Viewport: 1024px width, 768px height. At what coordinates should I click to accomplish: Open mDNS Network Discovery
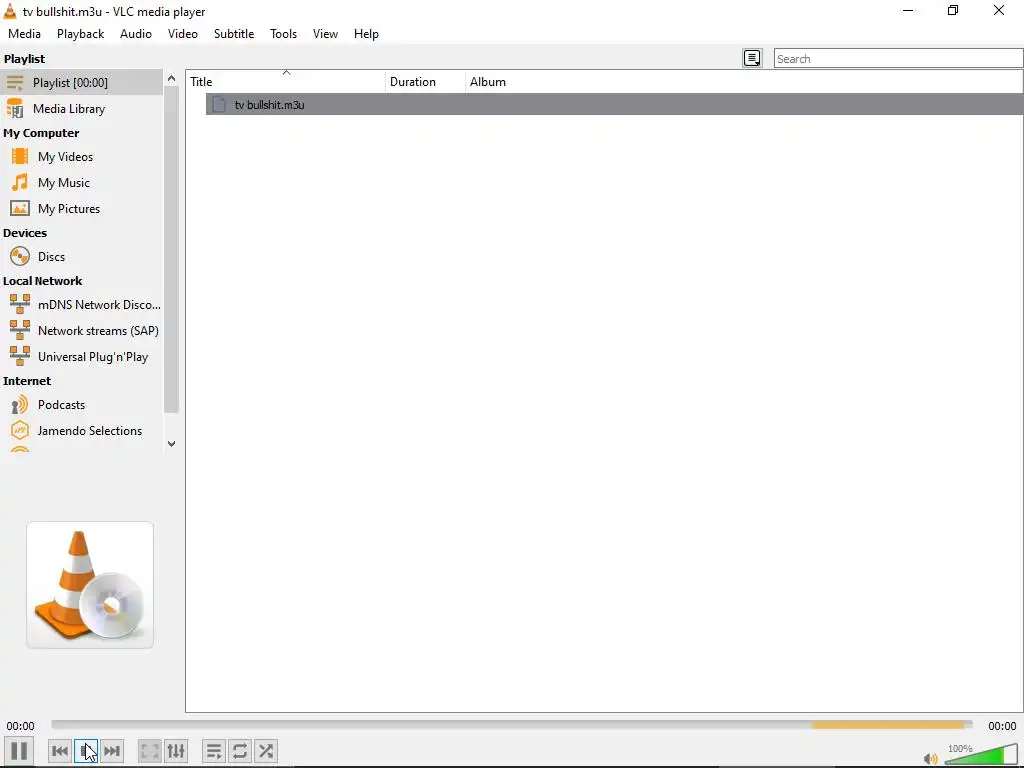coord(81,304)
